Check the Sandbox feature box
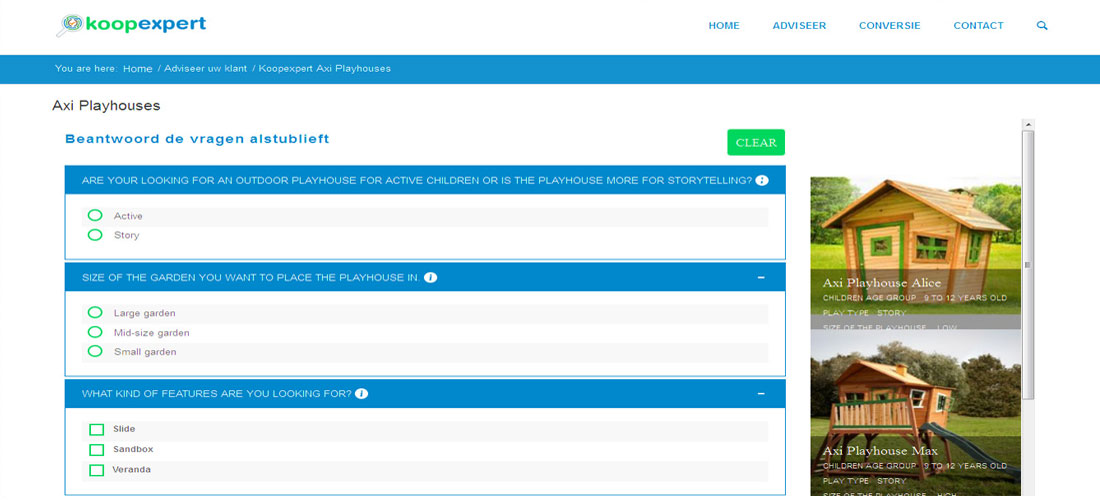Viewport: 1100px width, 500px height. click(96, 450)
